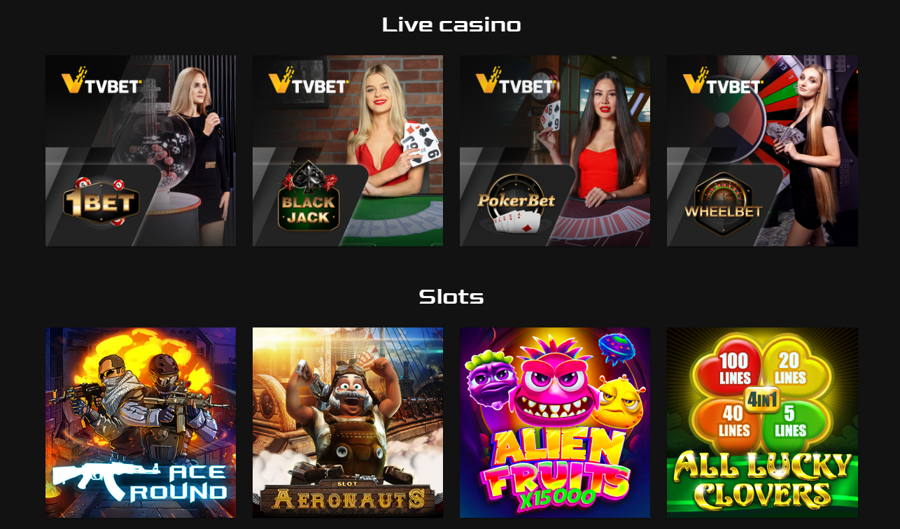Screen dimensions: 900x529
Task: Open the Ace Round slot
Action: coord(141,423)
